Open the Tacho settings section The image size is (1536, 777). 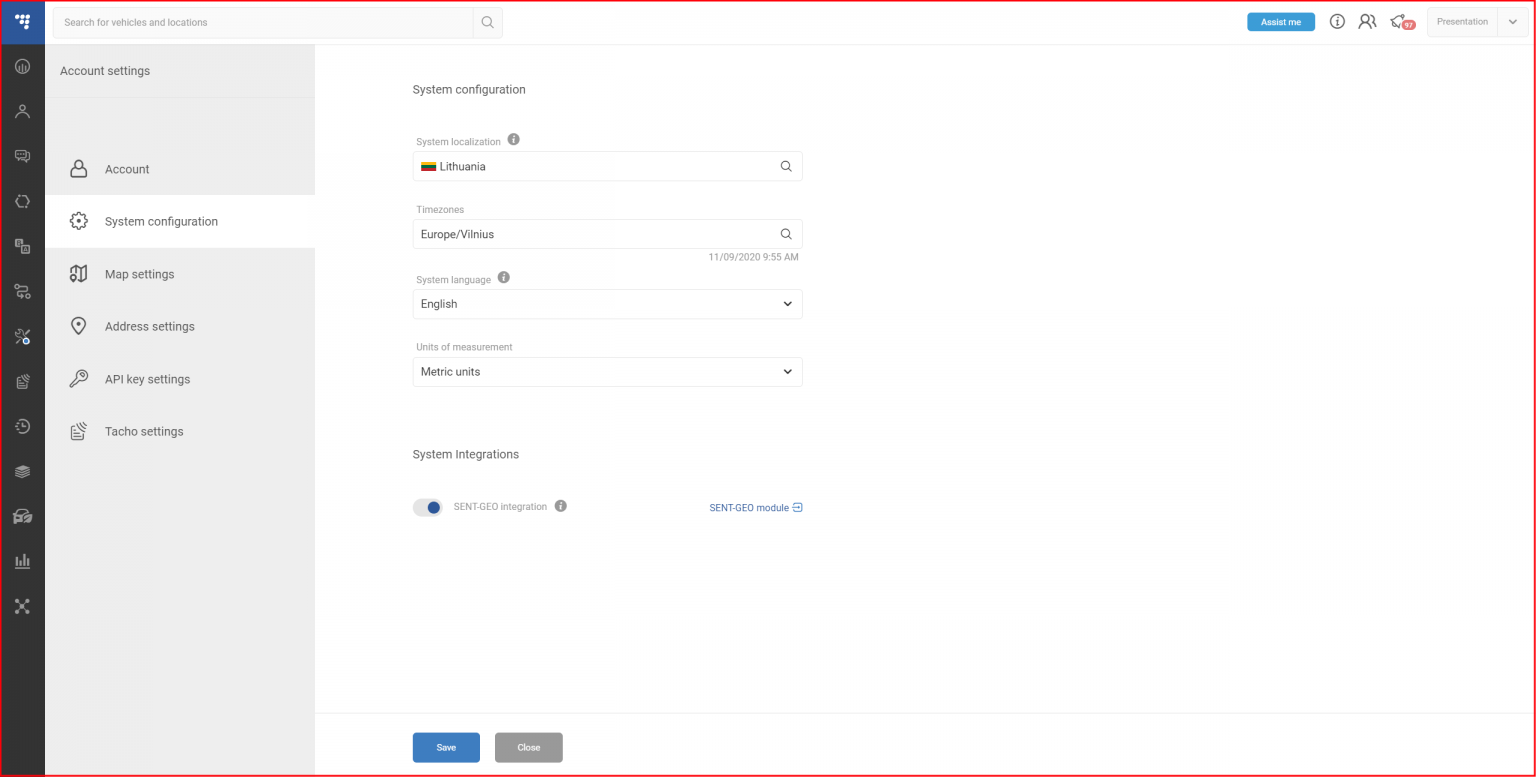(x=144, y=431)
